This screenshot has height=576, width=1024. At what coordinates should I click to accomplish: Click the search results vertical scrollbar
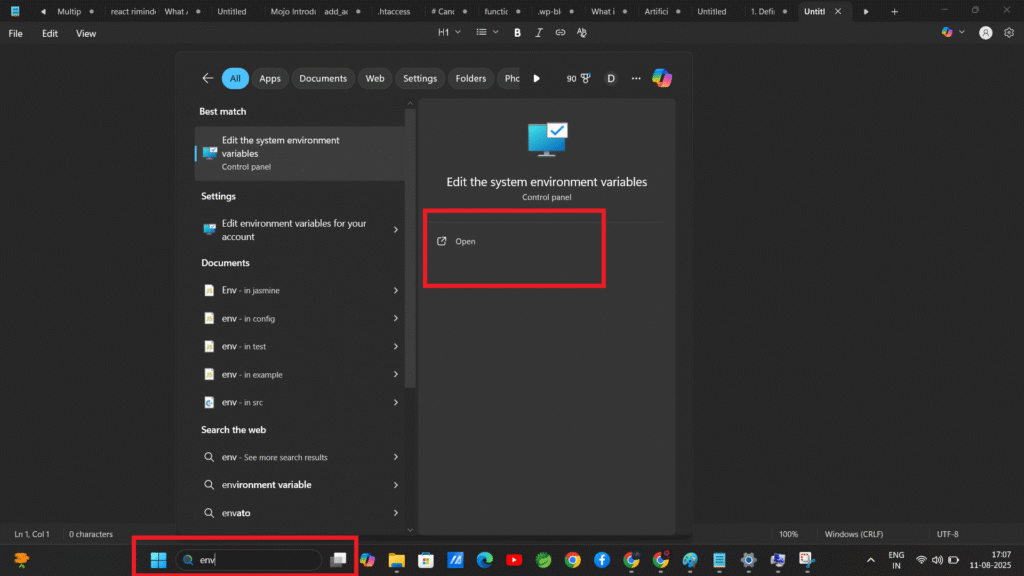410,250
